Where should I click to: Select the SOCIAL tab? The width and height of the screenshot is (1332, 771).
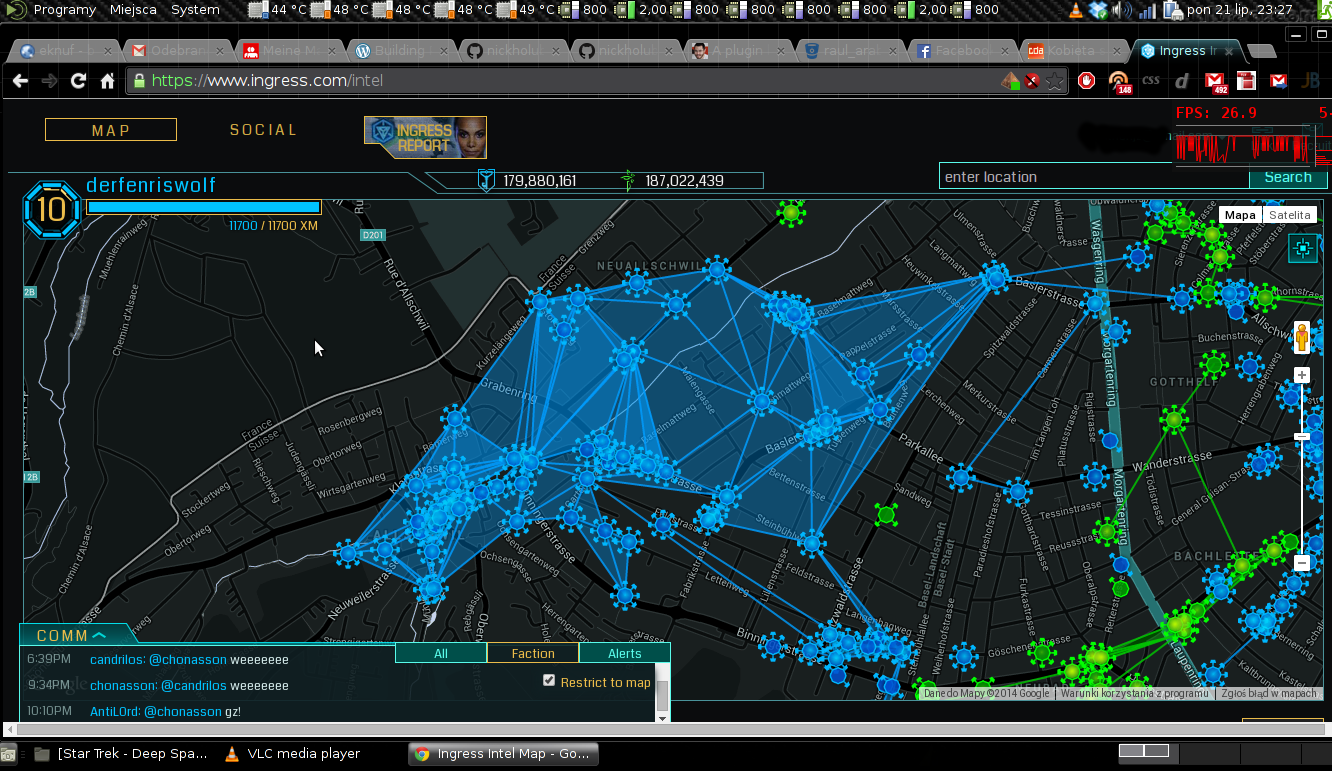[264, 130]
